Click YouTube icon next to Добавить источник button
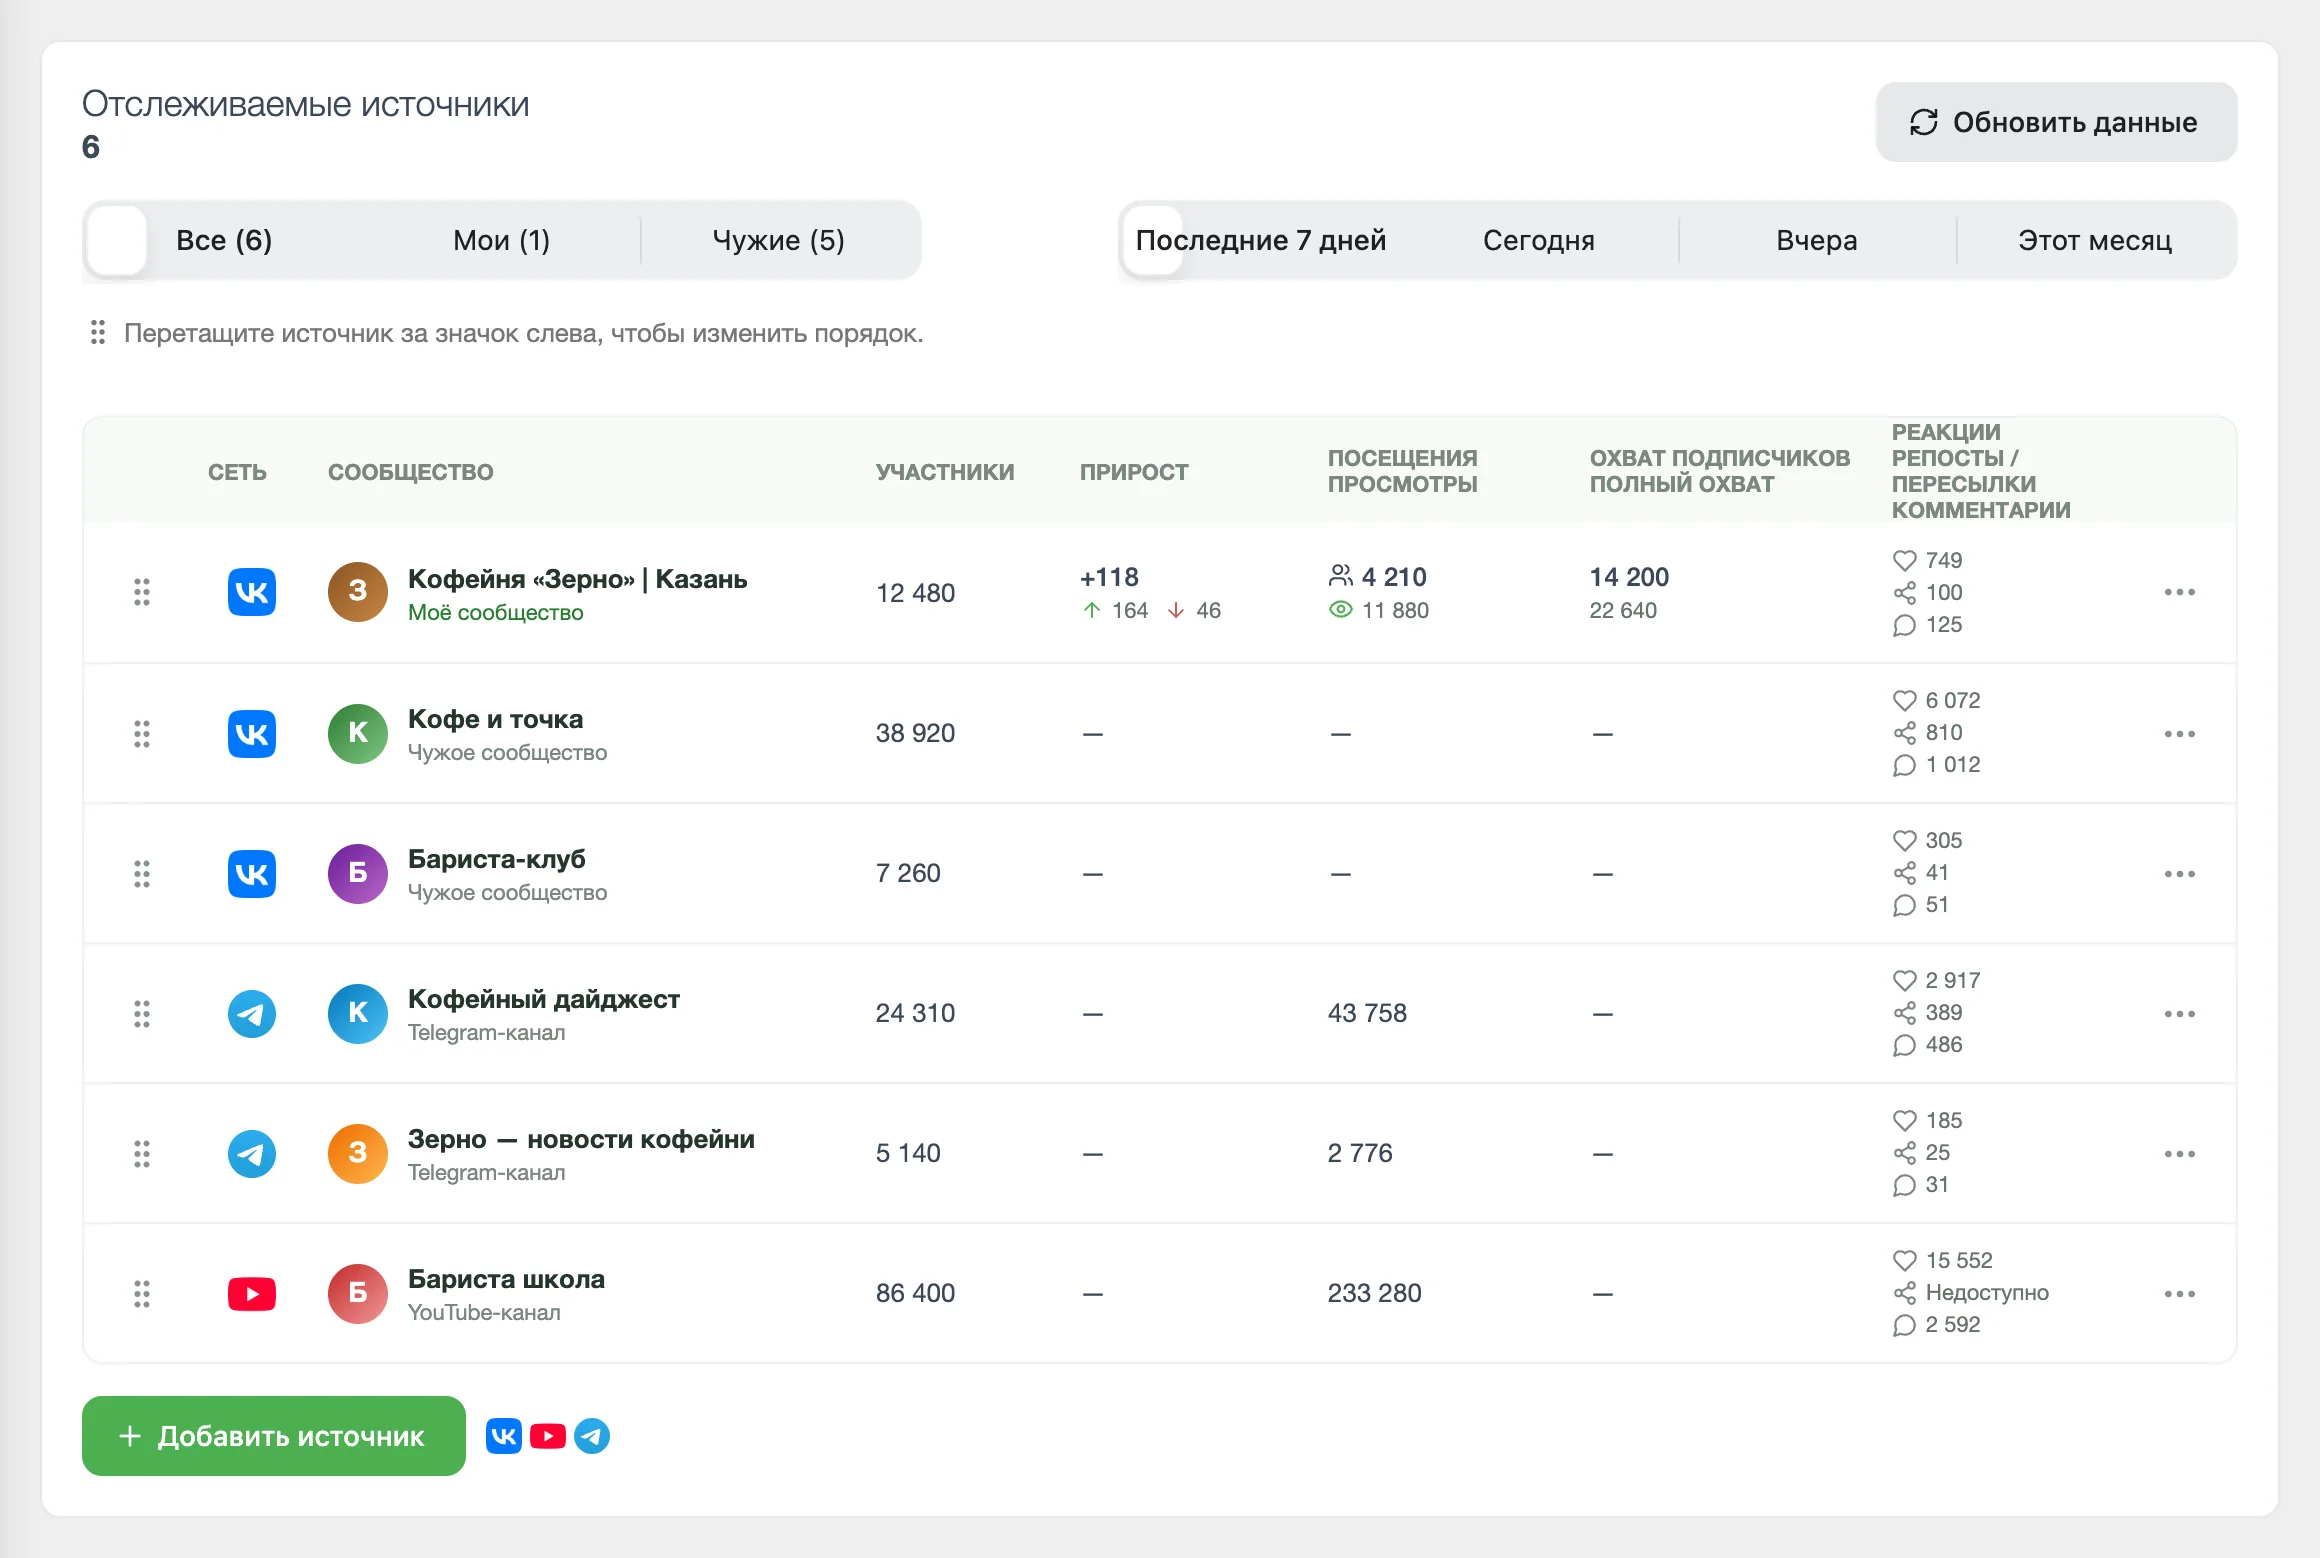Viewport: 2320px width, 1558px height. click(x=548, y=1436)
